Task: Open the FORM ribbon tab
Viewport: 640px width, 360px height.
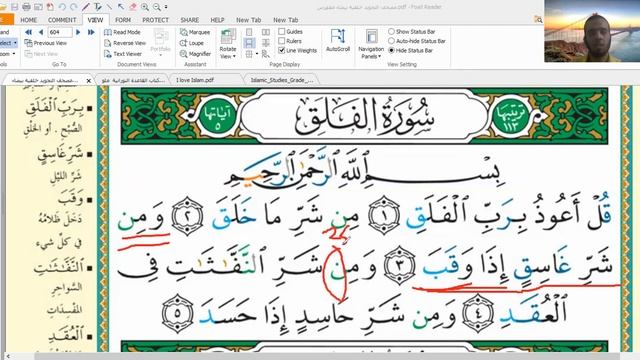Action: pos(123,20)
